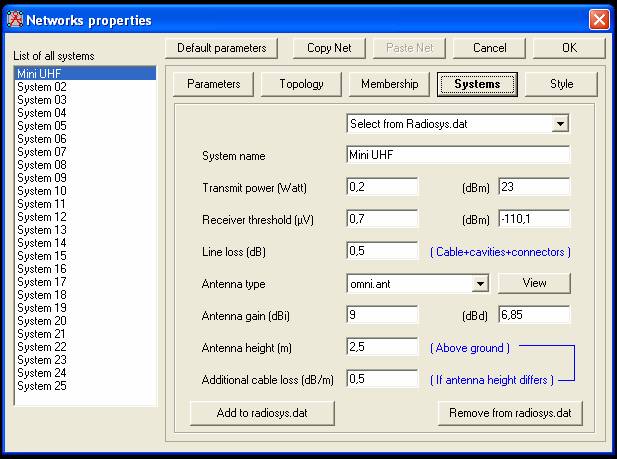
Task: Click Add to radiosys.dat button
Action: tap(262, 413)
